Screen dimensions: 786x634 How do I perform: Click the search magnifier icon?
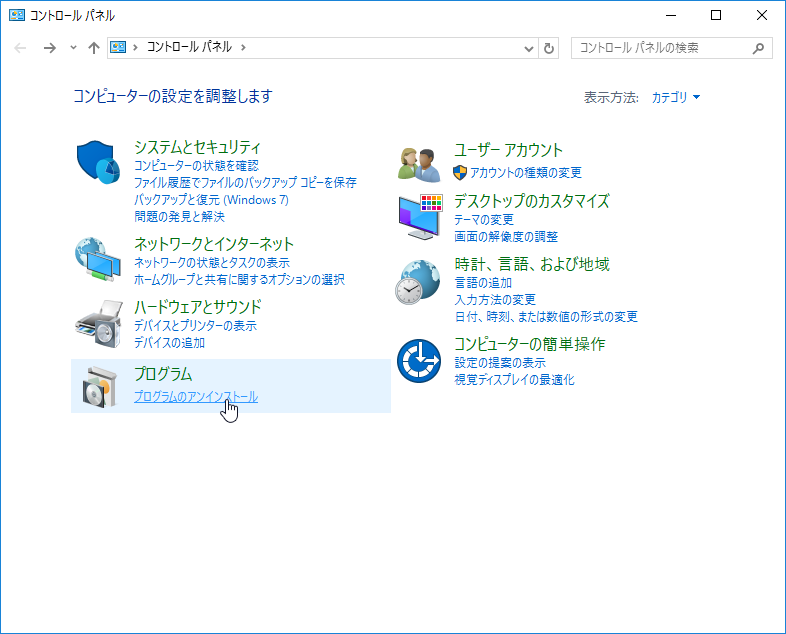[758, 48]
